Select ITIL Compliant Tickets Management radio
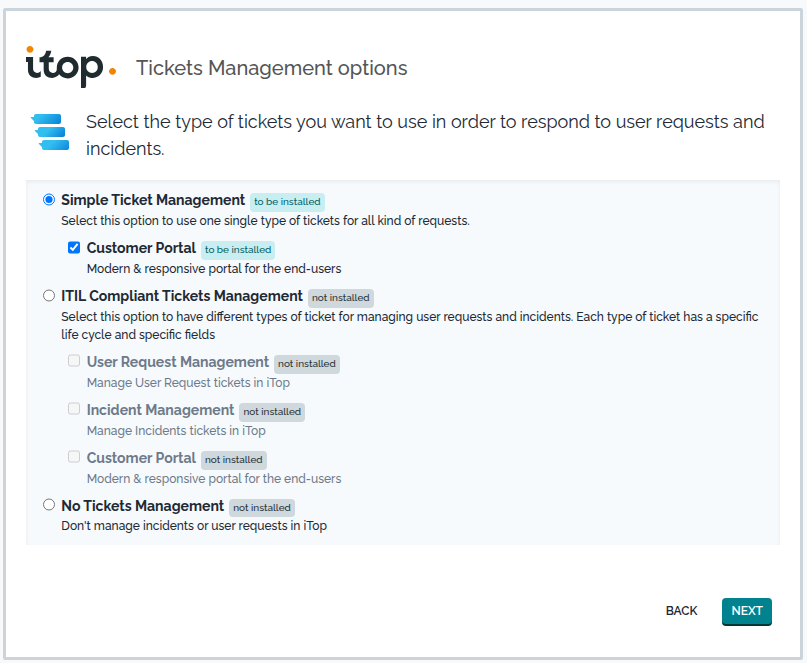The image size is (807, 663). pos(49,295)
